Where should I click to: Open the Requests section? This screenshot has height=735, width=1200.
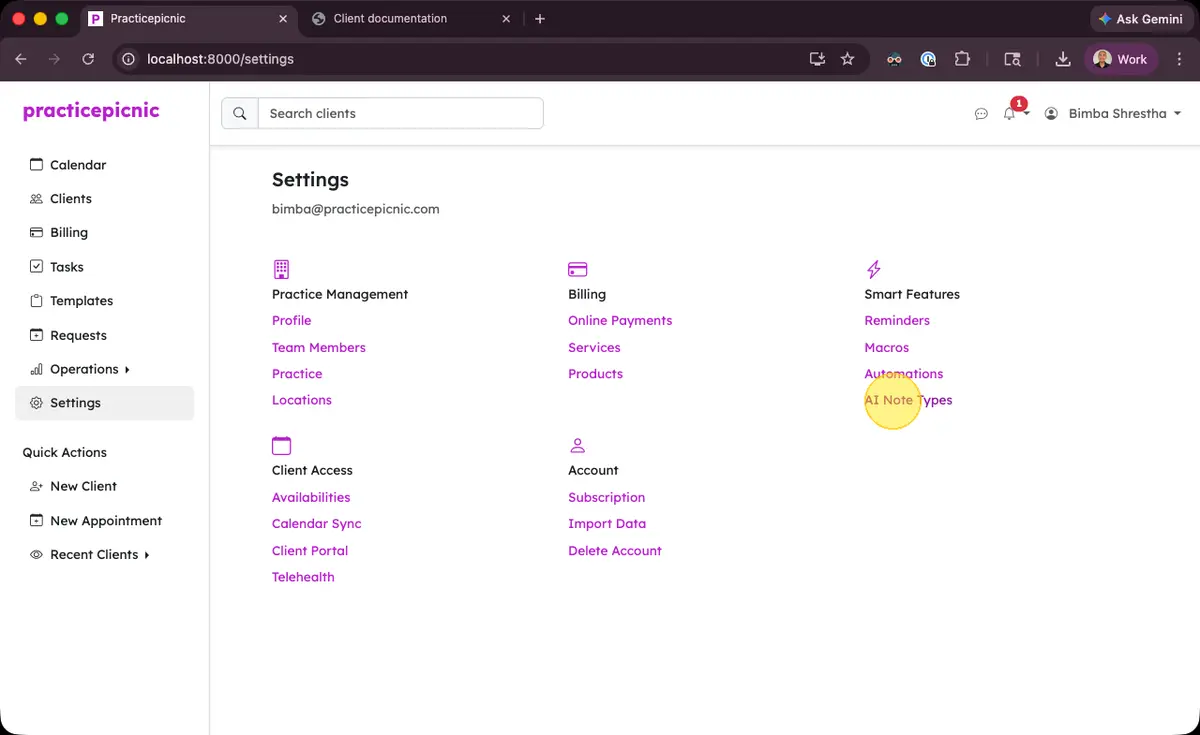[79, 335]
